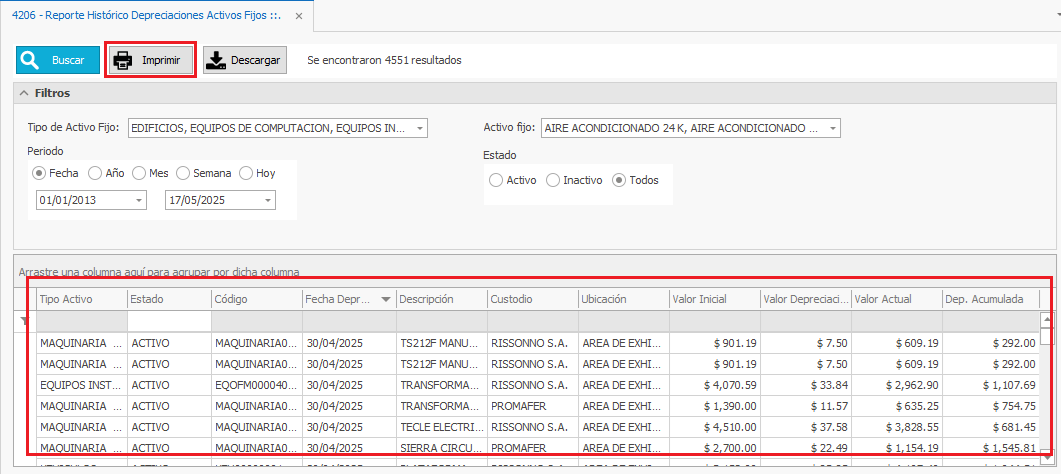Screen dimensions: 1061x474
Task: Select the Mes period option
Action: click(139, 173)
